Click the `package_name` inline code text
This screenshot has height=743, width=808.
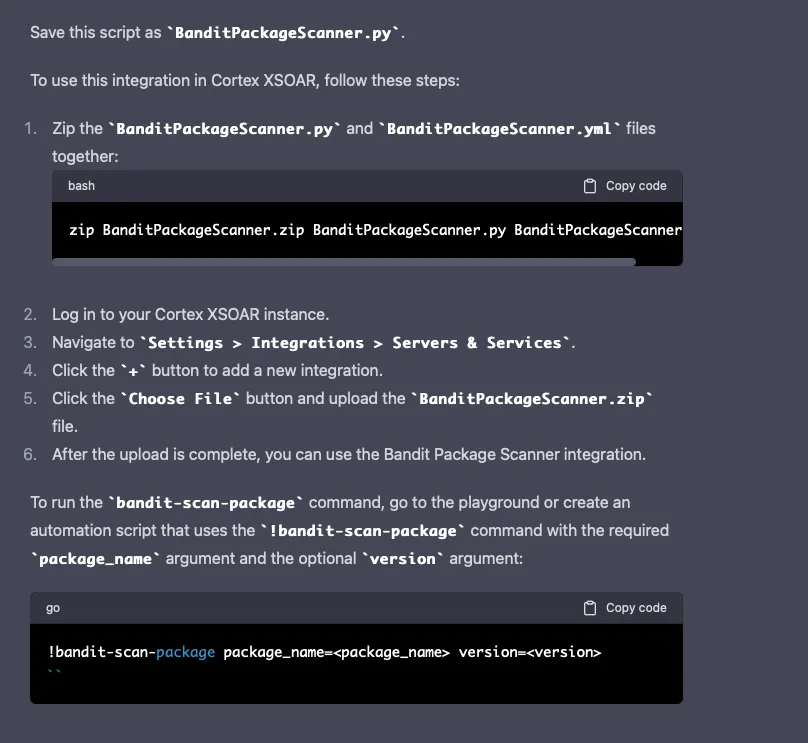point(95,559)
